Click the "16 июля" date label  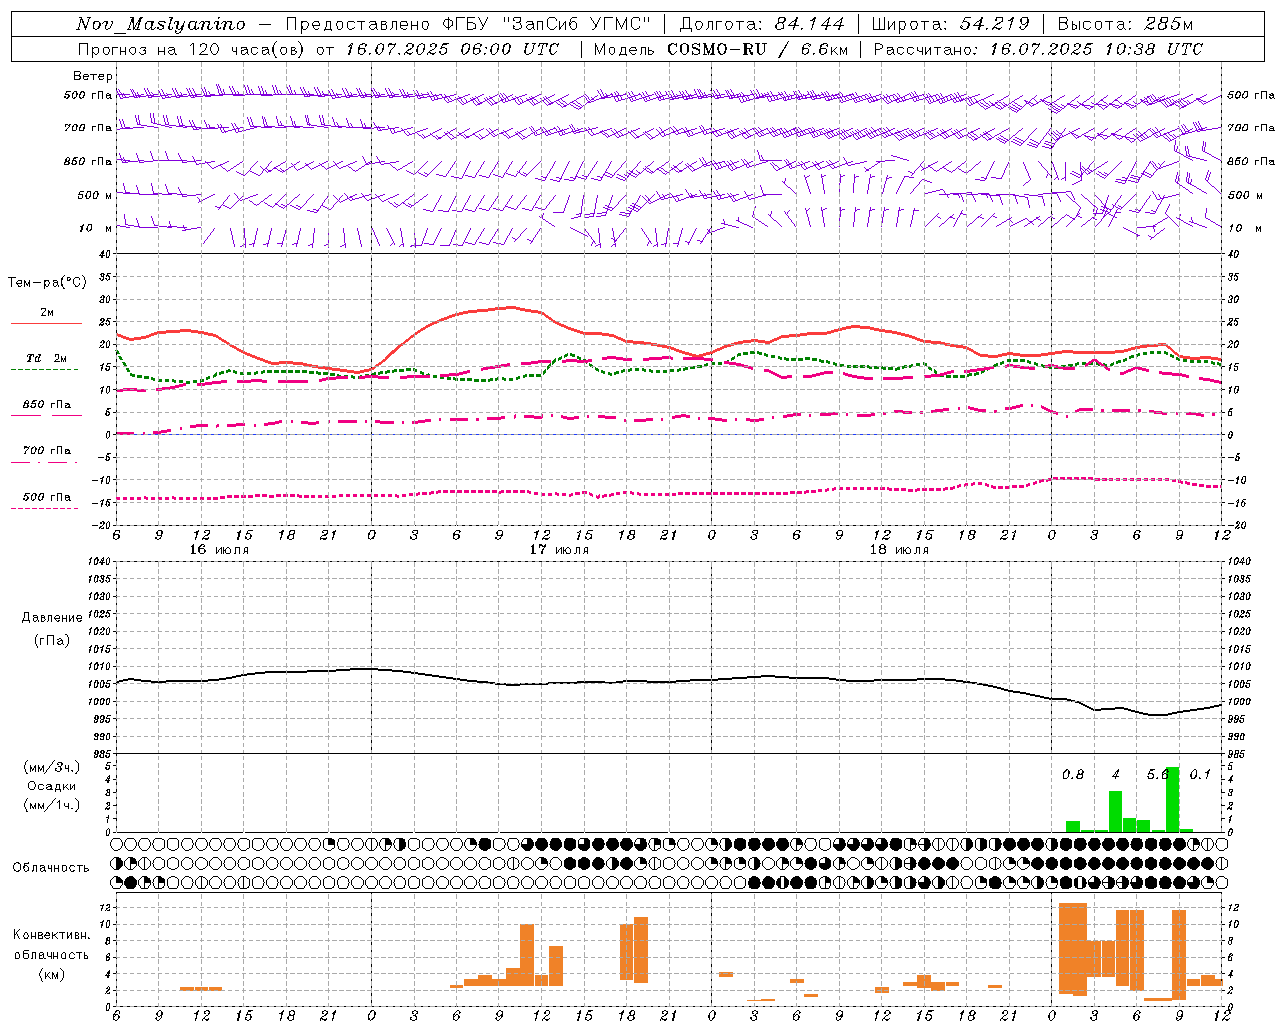pos(219,549)
